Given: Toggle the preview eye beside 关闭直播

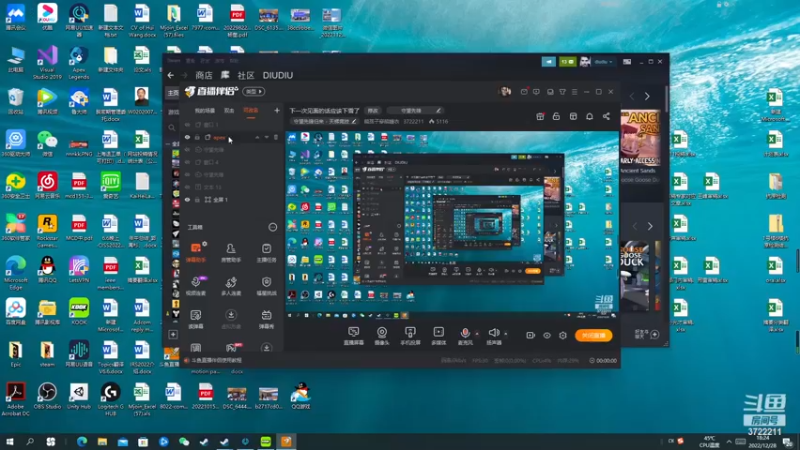Looking at the screenshot, I should 547,335.
